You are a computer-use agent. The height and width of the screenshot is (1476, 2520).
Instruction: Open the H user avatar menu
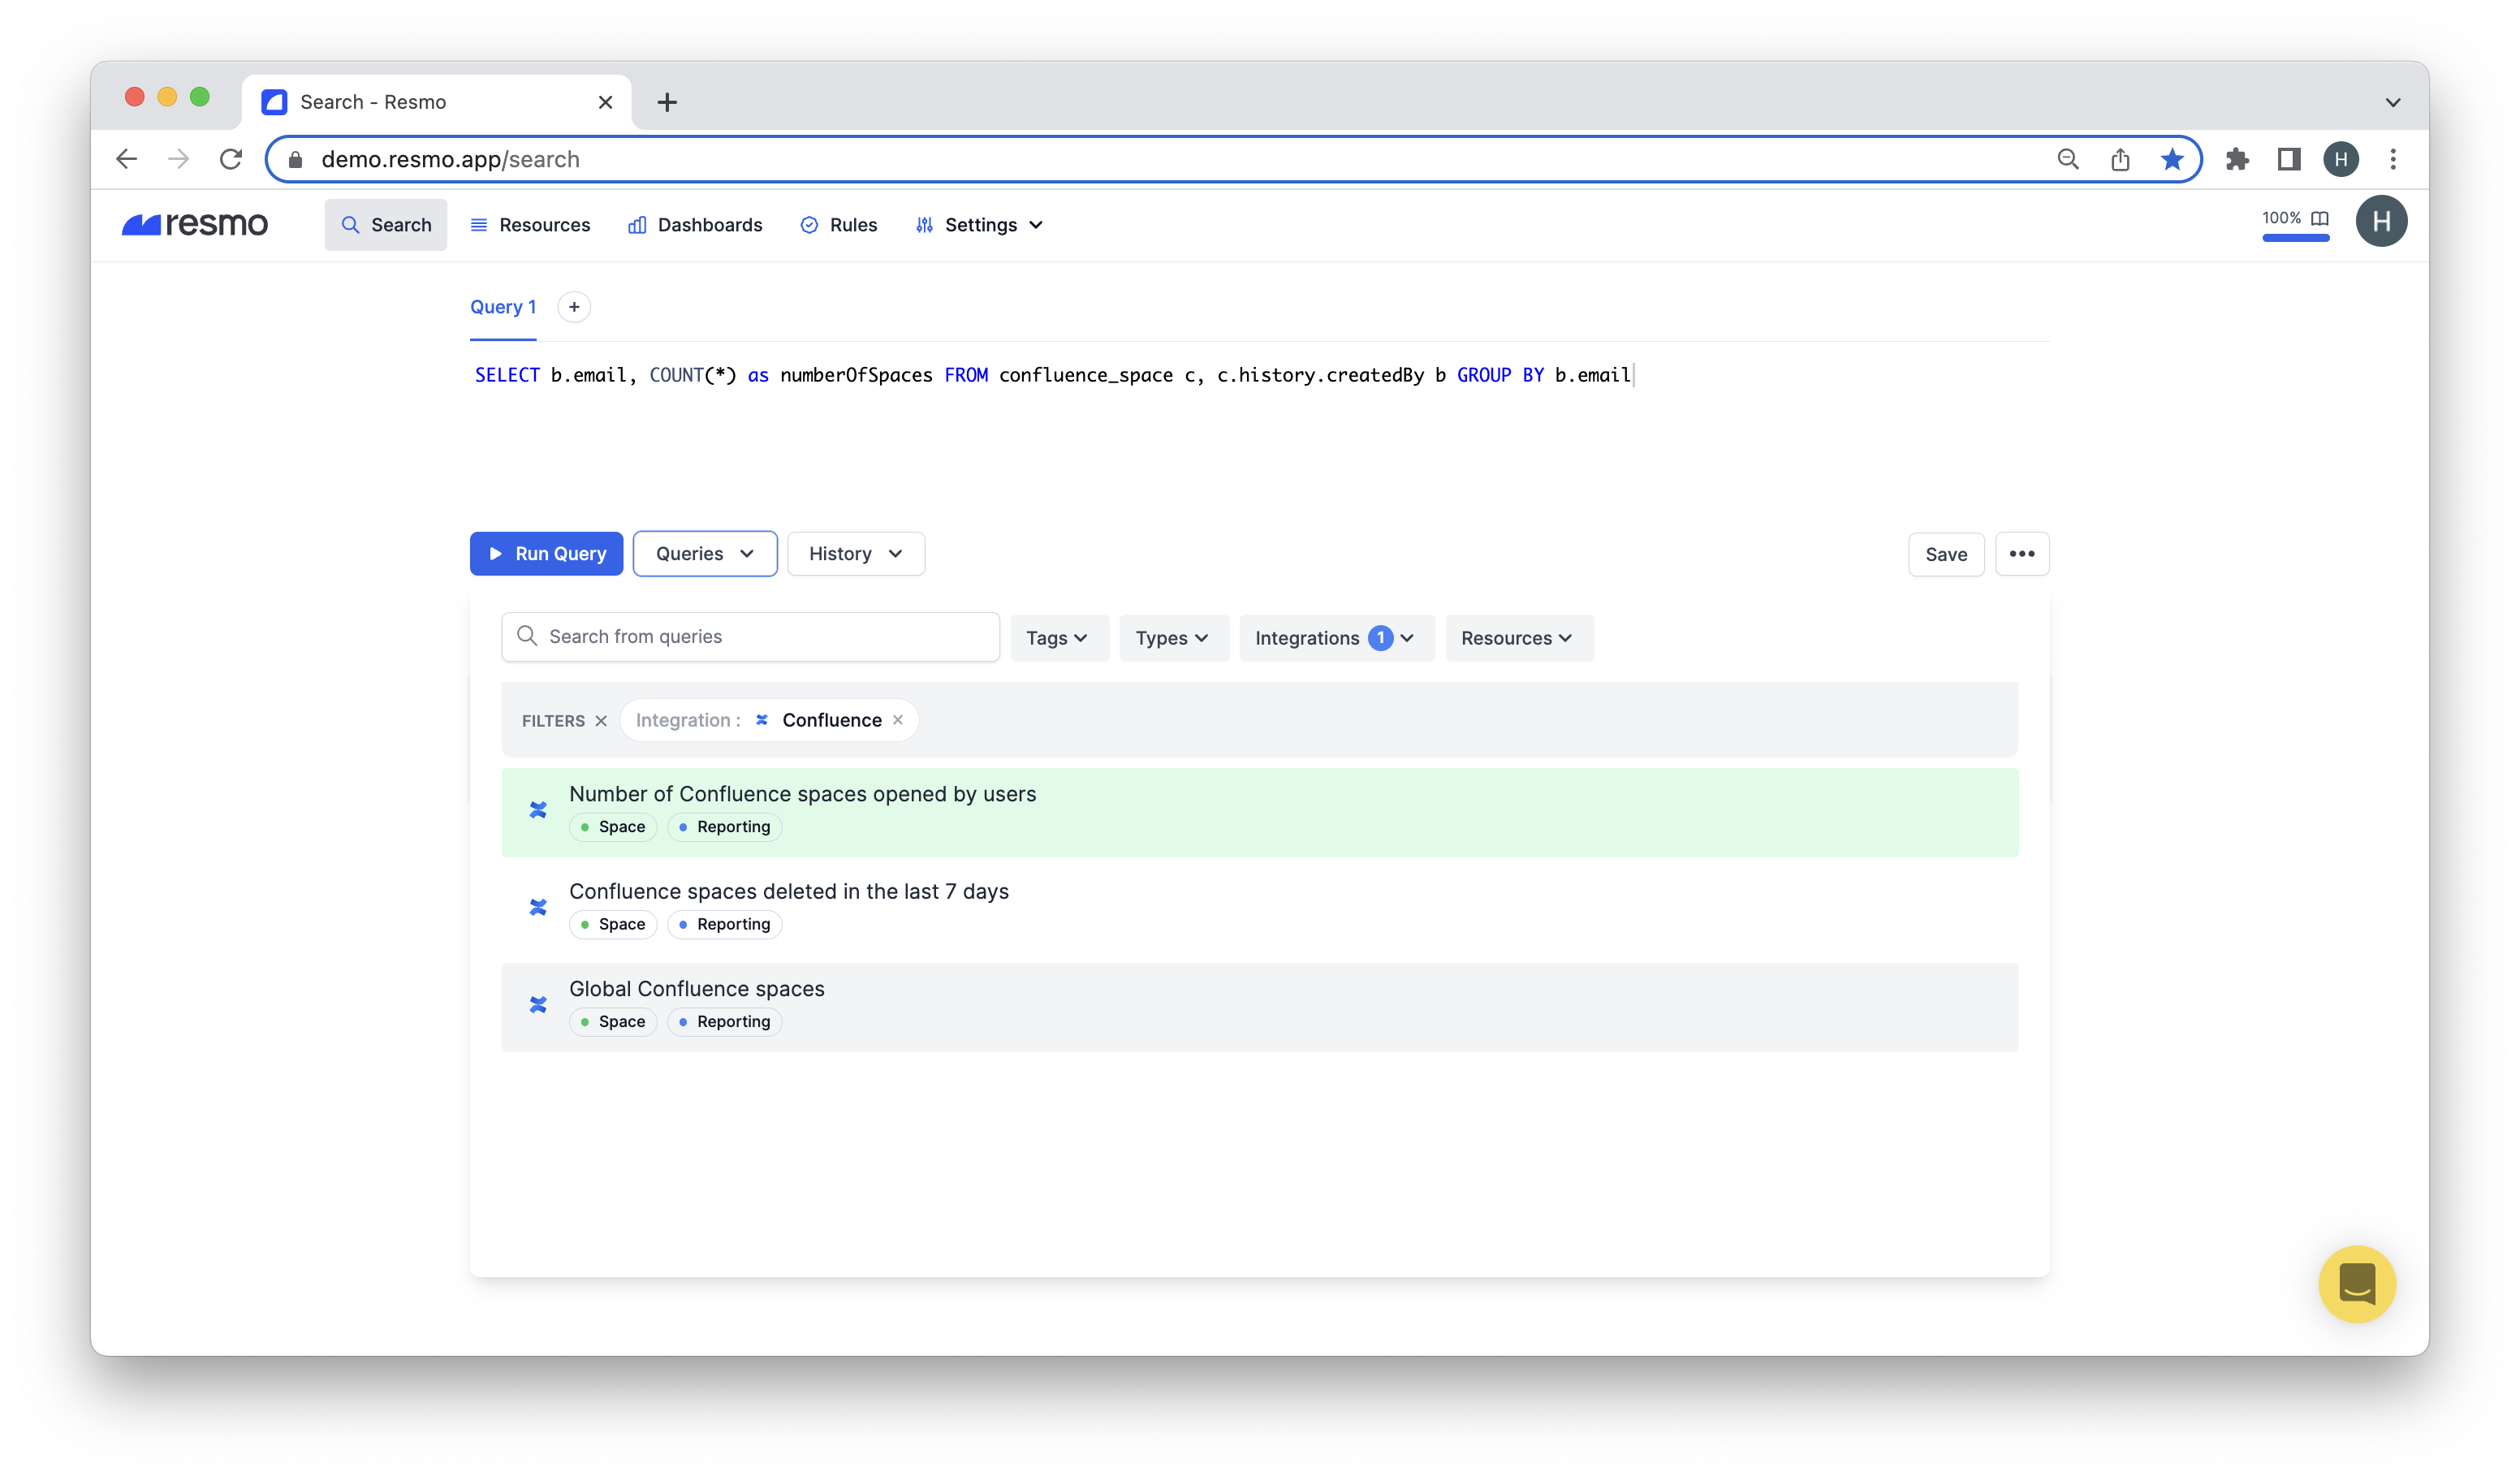click(2381, 221)
